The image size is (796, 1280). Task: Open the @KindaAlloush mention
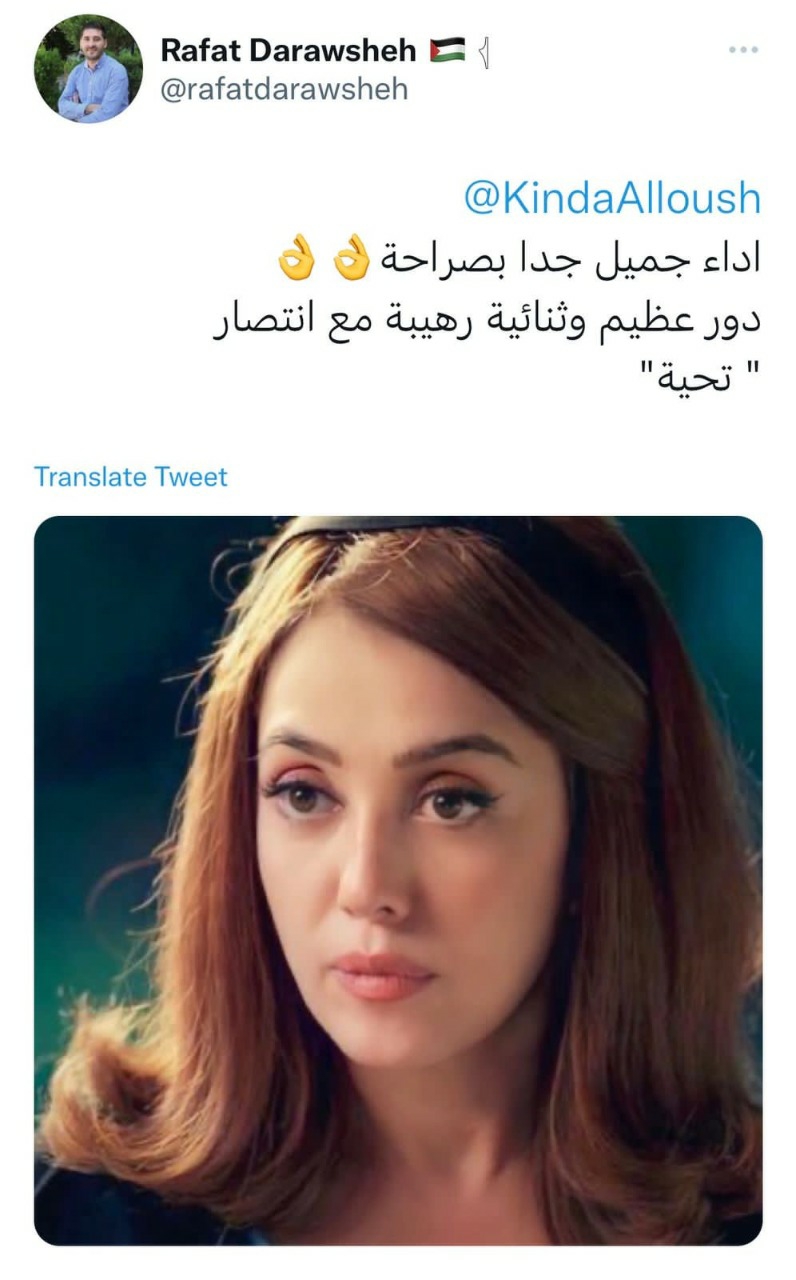(x=612, y=198)
